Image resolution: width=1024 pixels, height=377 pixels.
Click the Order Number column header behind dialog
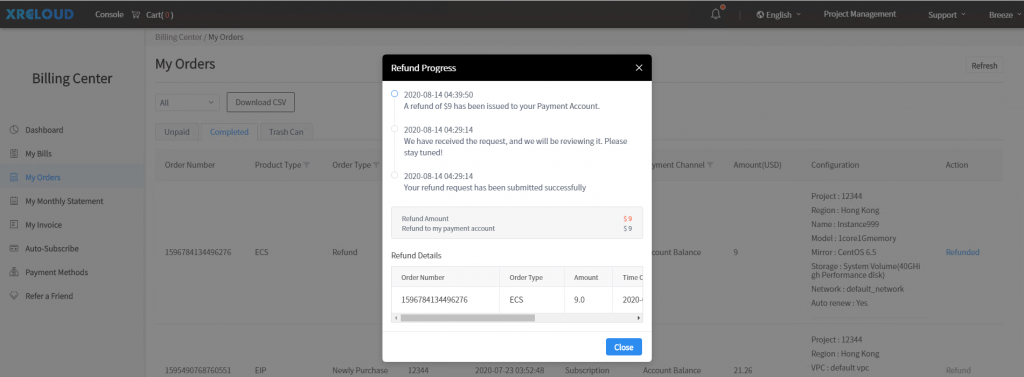(x=189, y=165)
